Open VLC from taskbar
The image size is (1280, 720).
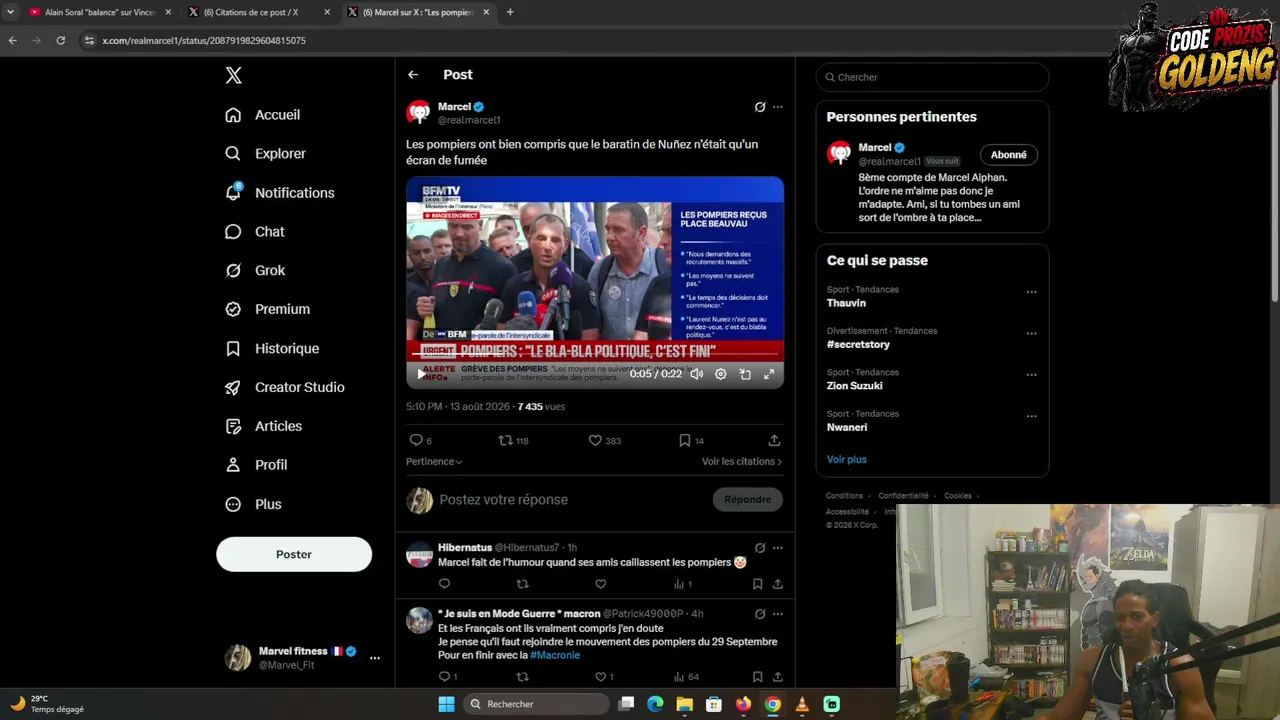coord(802,704)
